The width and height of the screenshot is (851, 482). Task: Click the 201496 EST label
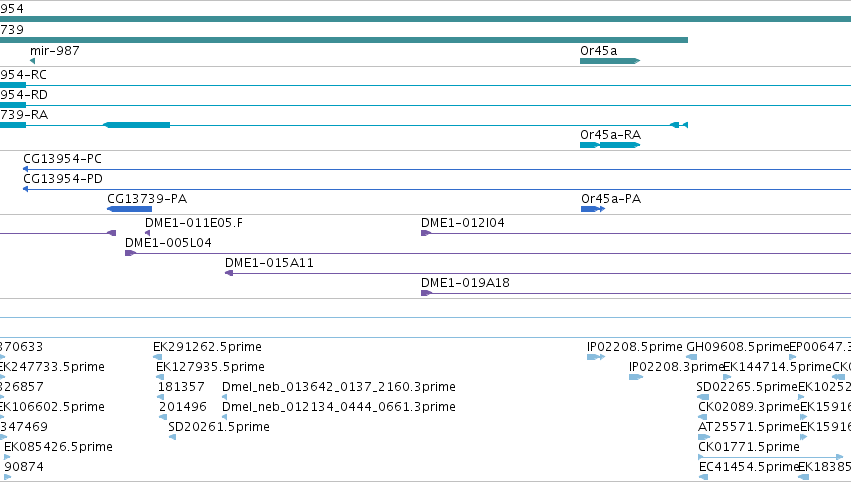coord(183,407)
